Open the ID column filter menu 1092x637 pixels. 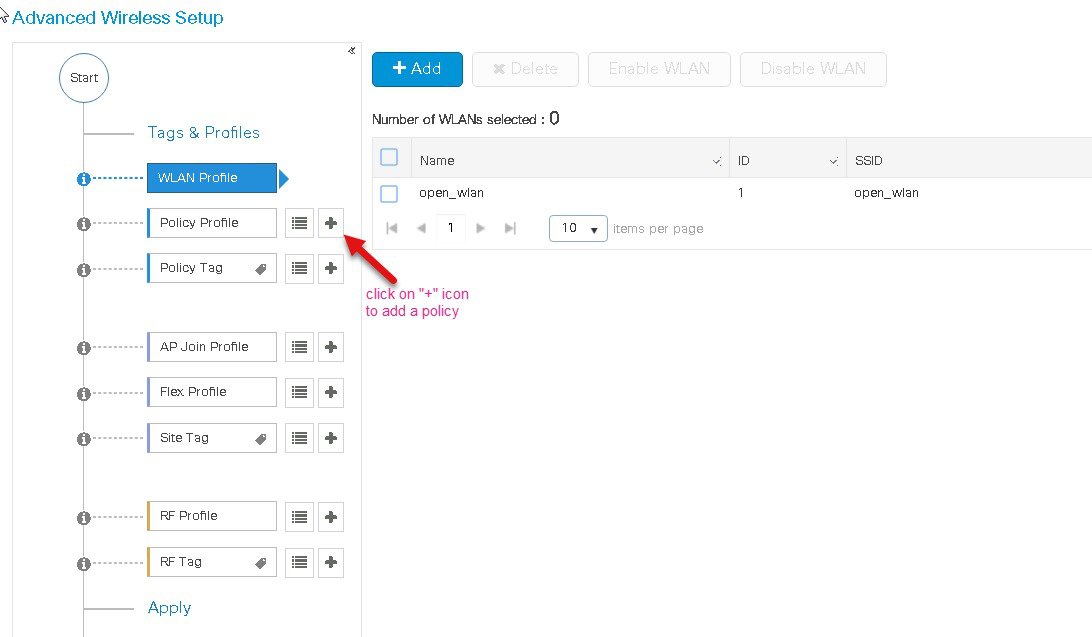tap(834, 162)
